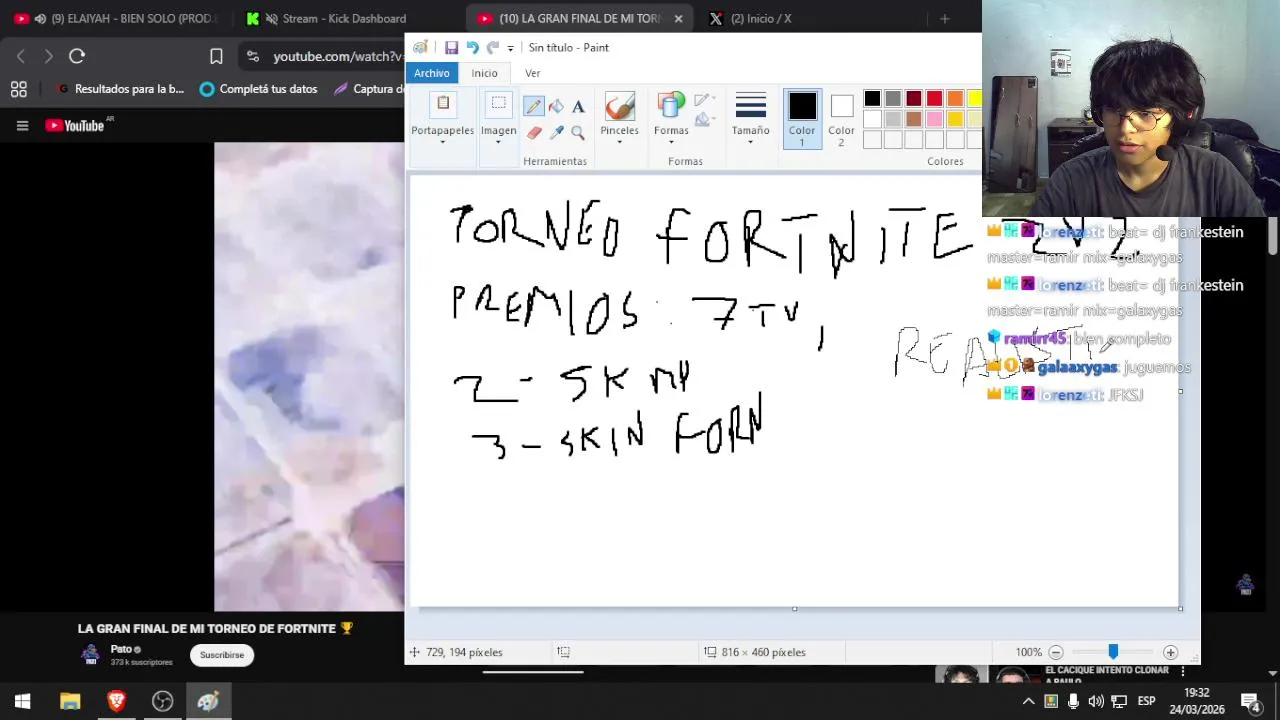Viewport: 1280px width, 720px height.
Task: Click the 729, 194 píxeles cursor position text
Action: (x=464, y=652)
